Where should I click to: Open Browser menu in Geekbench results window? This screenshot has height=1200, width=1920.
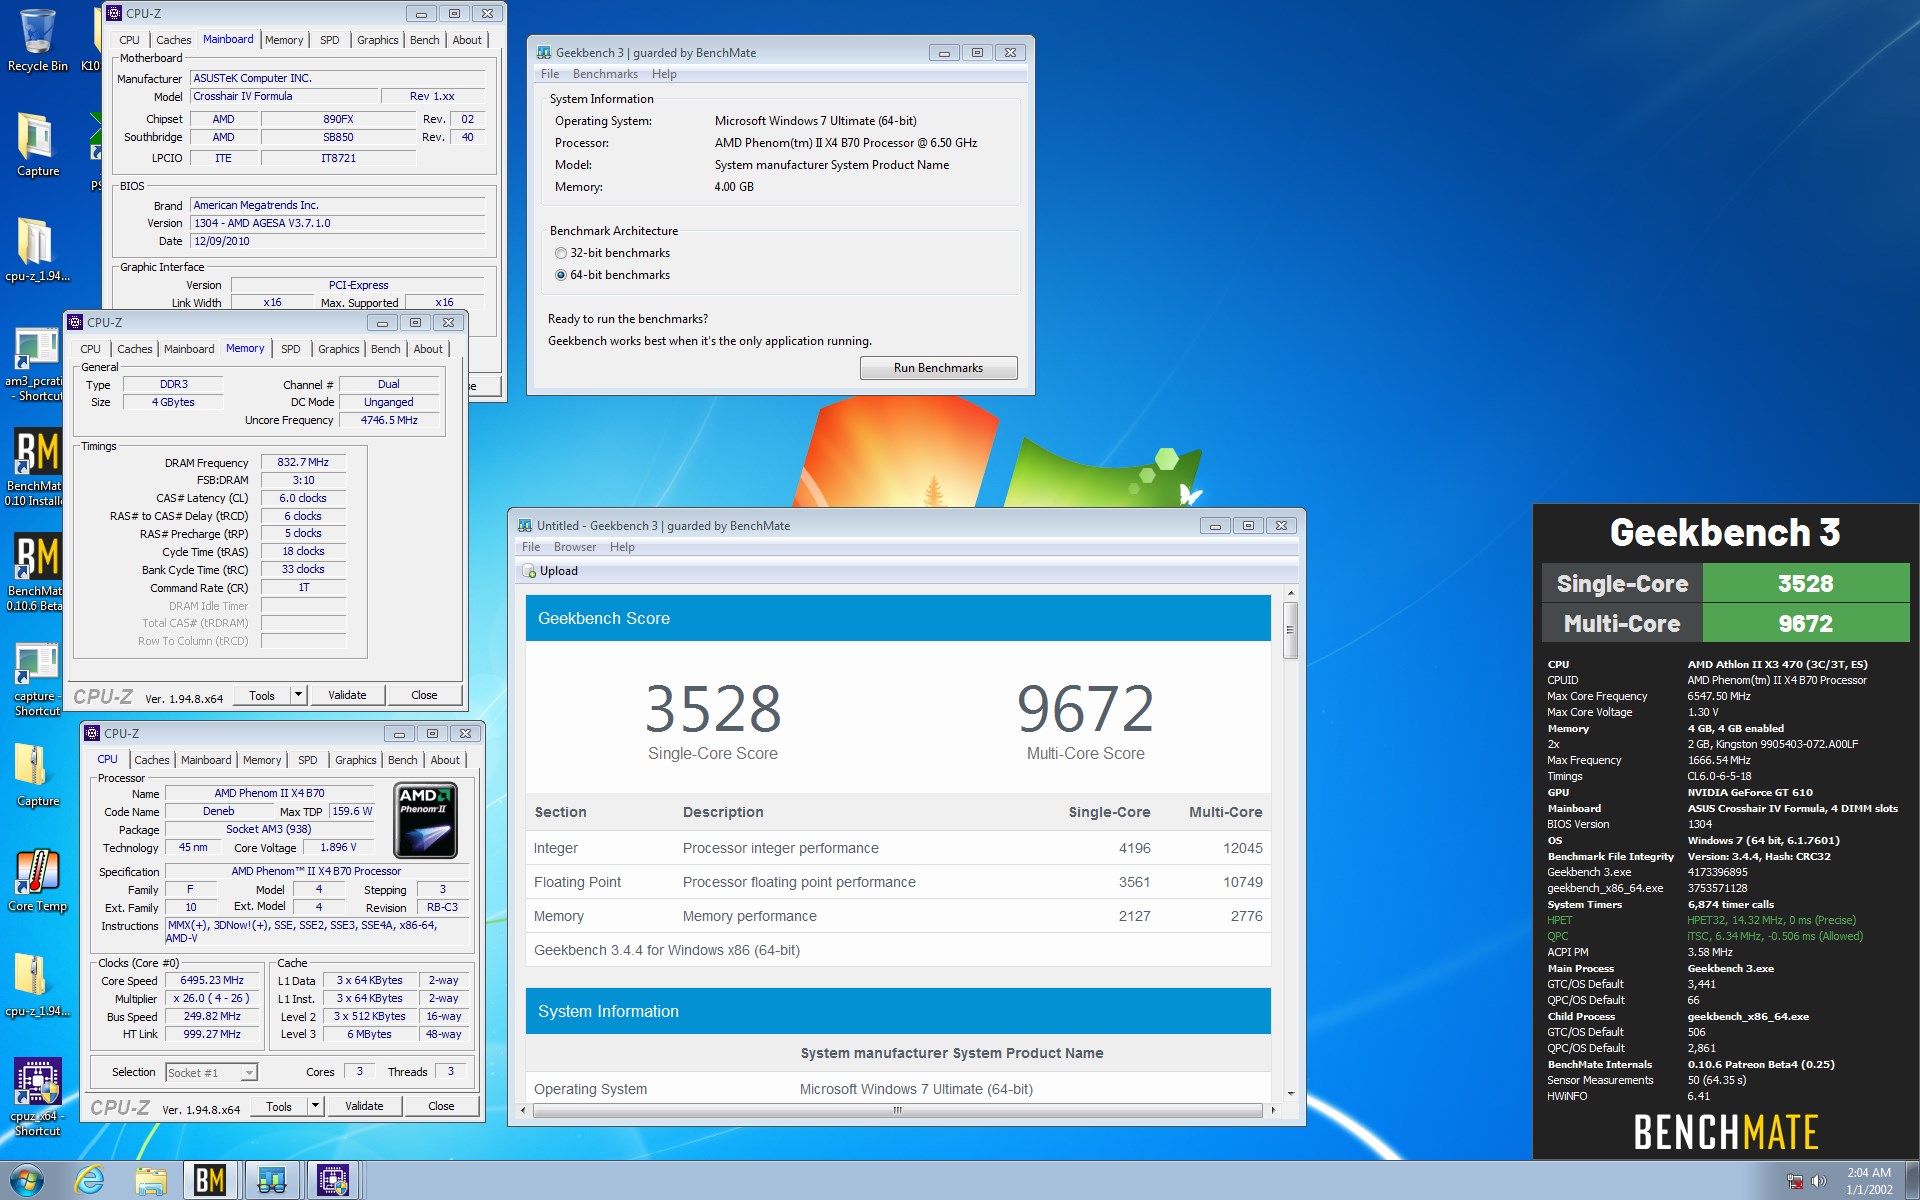pyautogui.click(x=575, y=547)
